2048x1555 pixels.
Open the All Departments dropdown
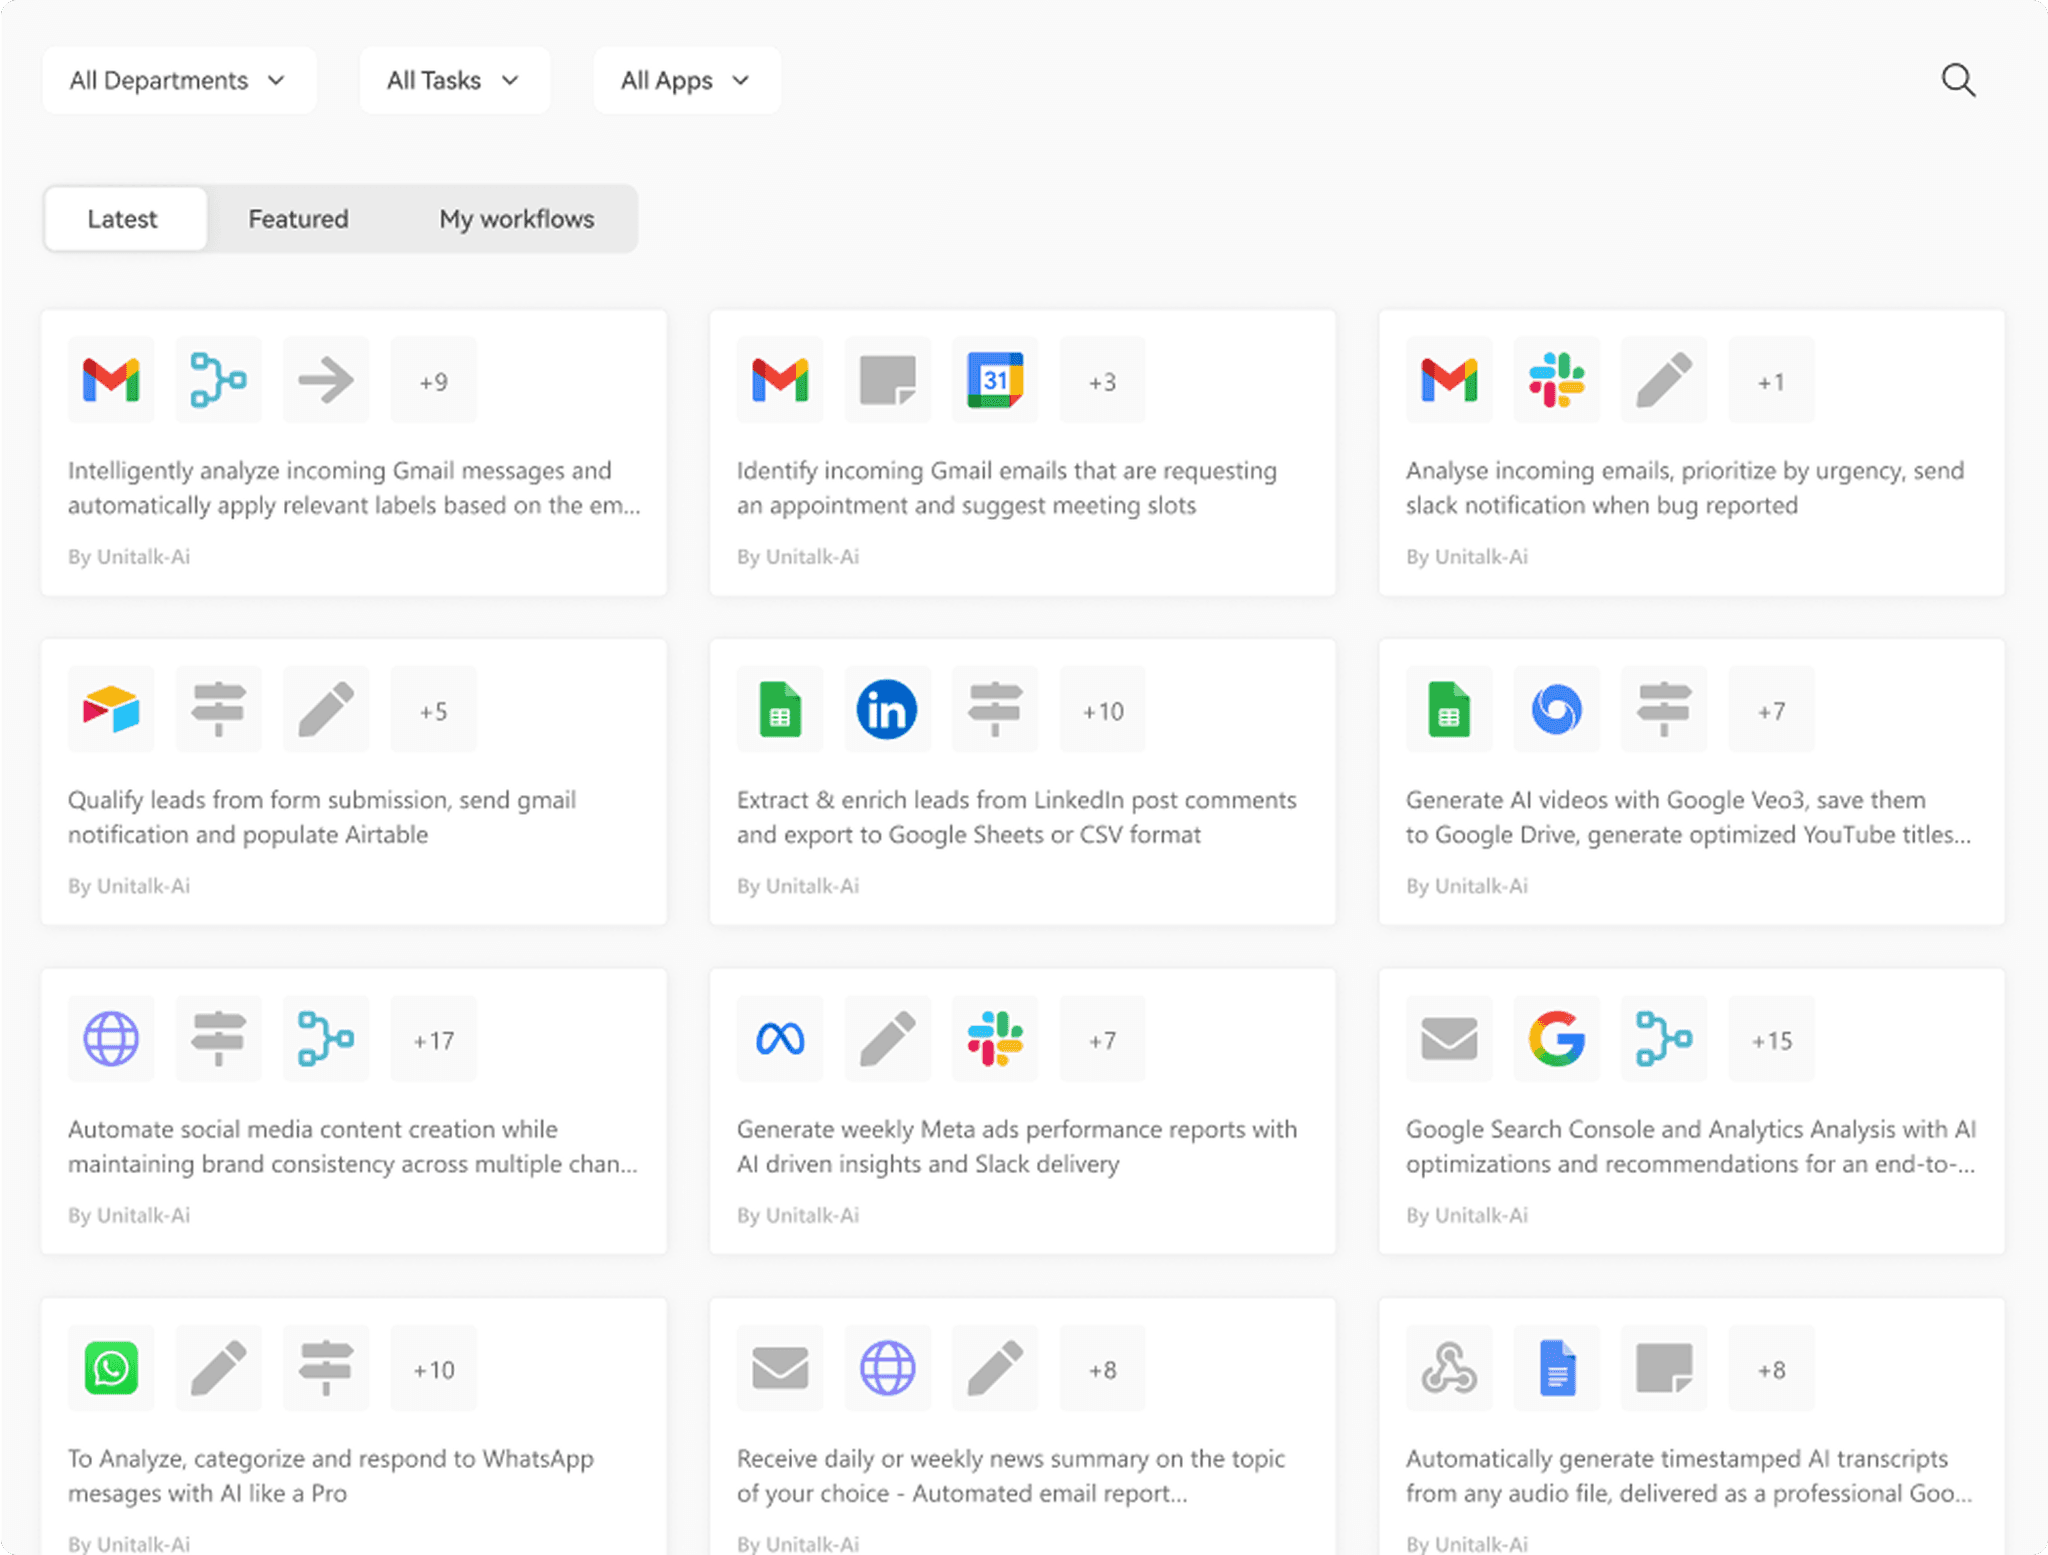click(179, 80)
